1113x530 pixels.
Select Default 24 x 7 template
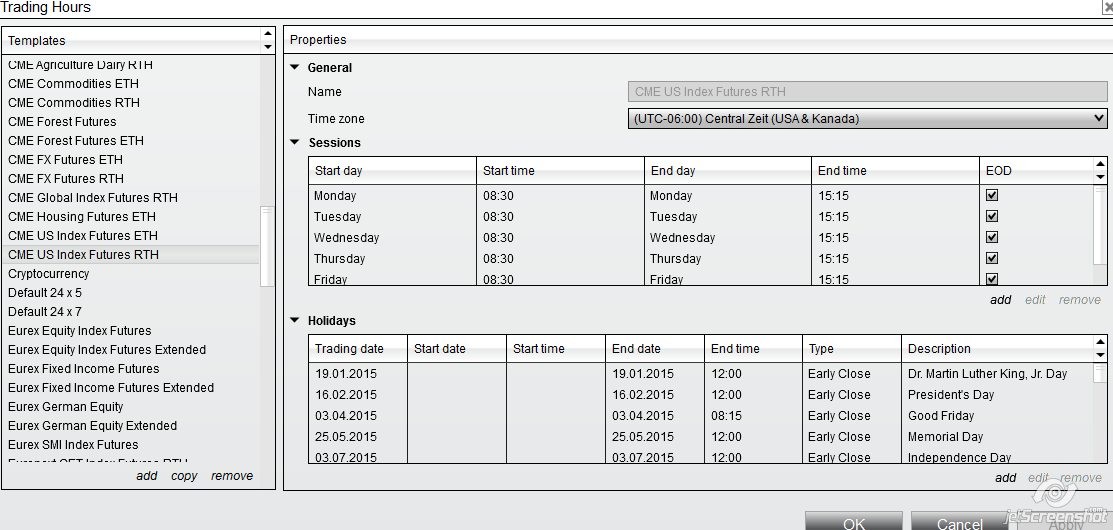tap(45, 311)
